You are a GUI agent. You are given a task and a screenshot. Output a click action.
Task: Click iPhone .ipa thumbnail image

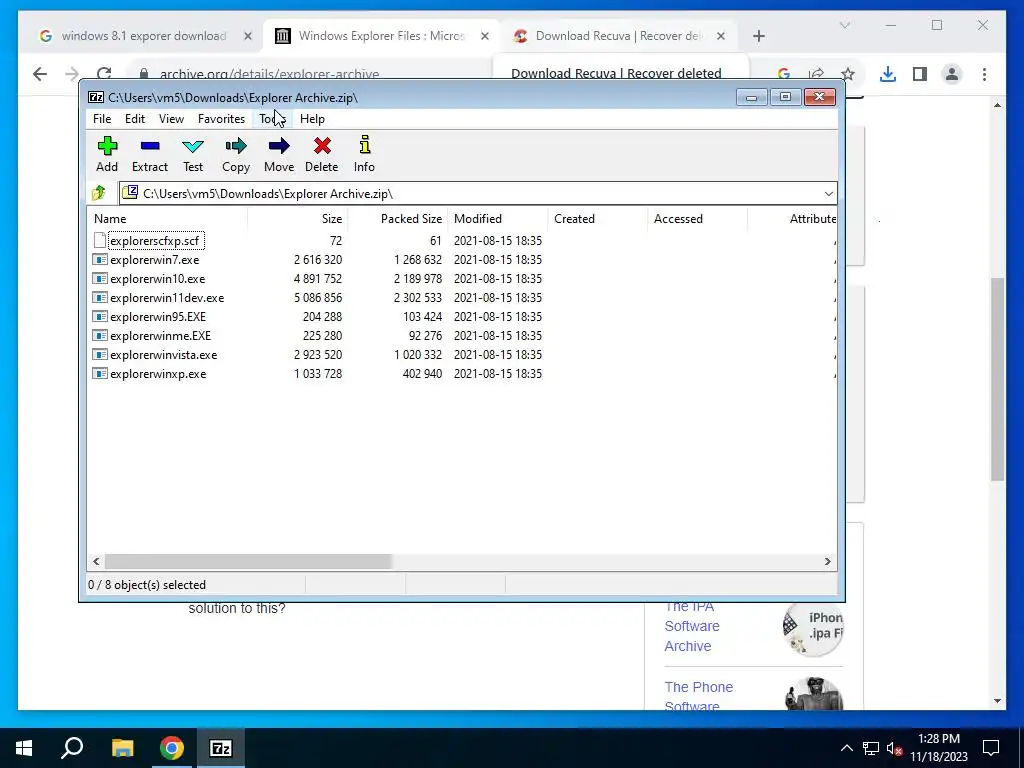coord(813,628)
